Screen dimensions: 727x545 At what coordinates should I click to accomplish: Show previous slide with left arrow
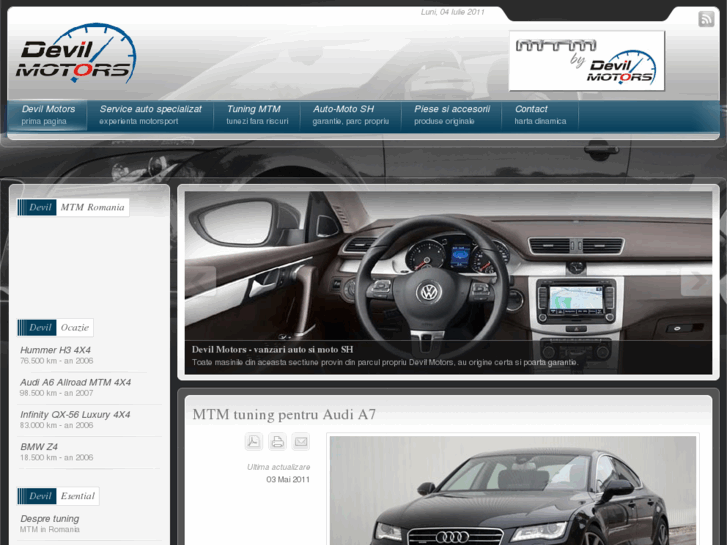tap(201, 281)
